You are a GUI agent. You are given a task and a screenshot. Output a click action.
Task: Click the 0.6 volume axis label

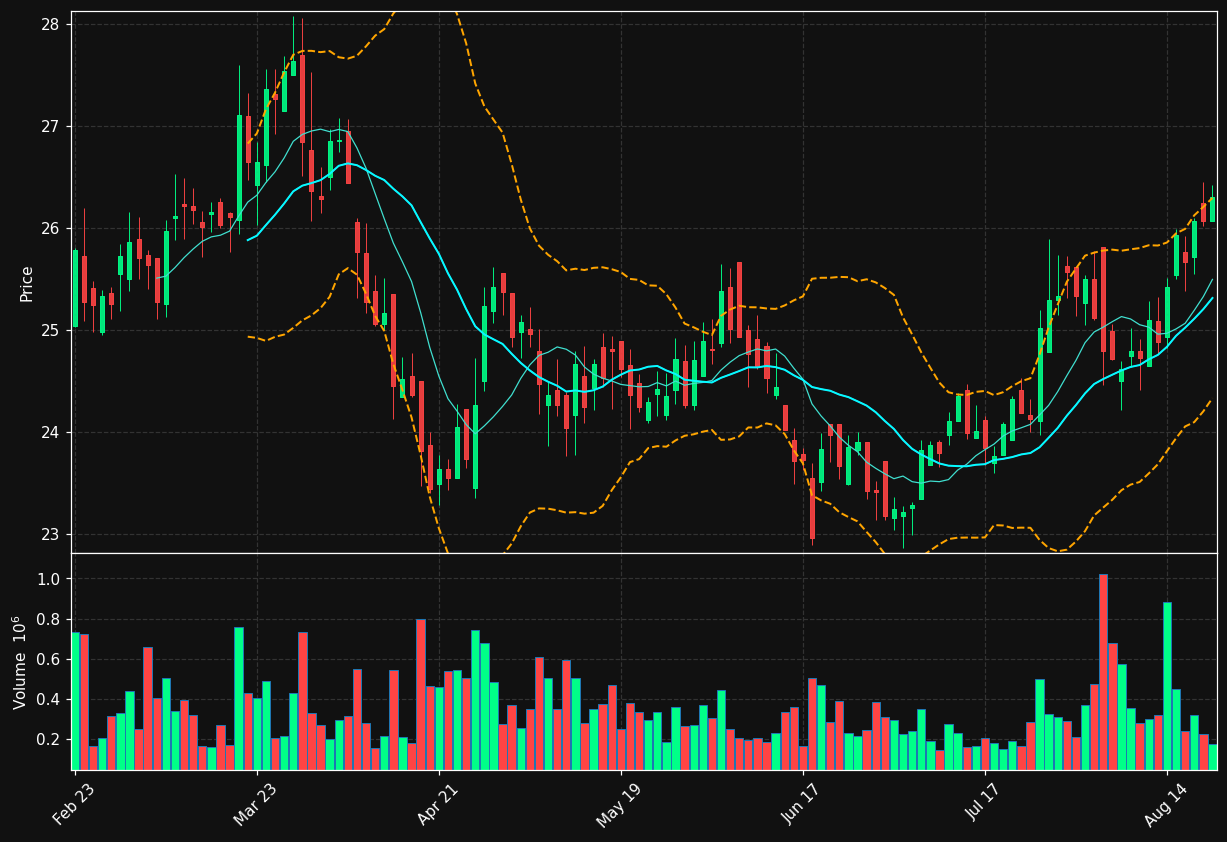pyautogui.click(x=50, y=659)
